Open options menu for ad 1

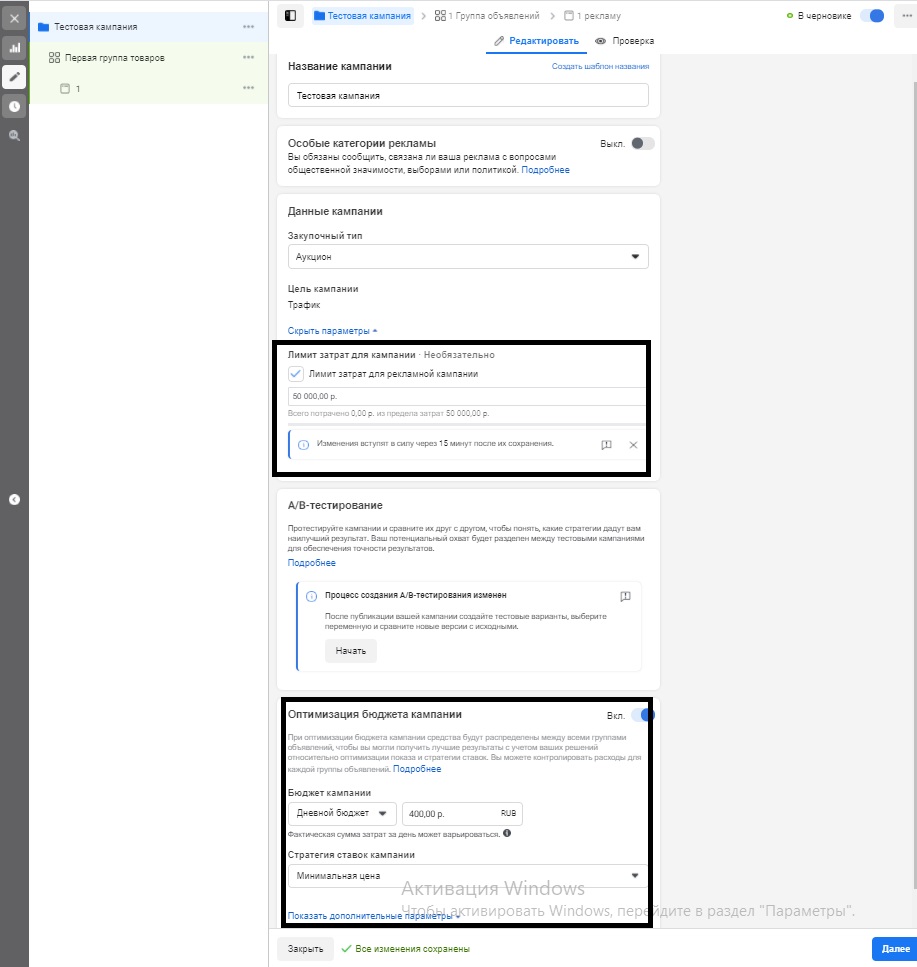(x=249, y=88)
